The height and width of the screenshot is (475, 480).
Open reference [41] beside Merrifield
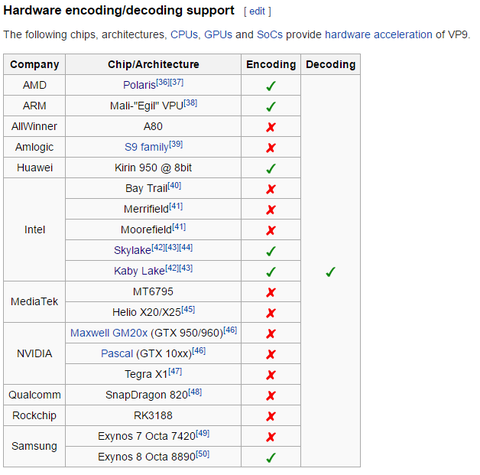(176, 206)
